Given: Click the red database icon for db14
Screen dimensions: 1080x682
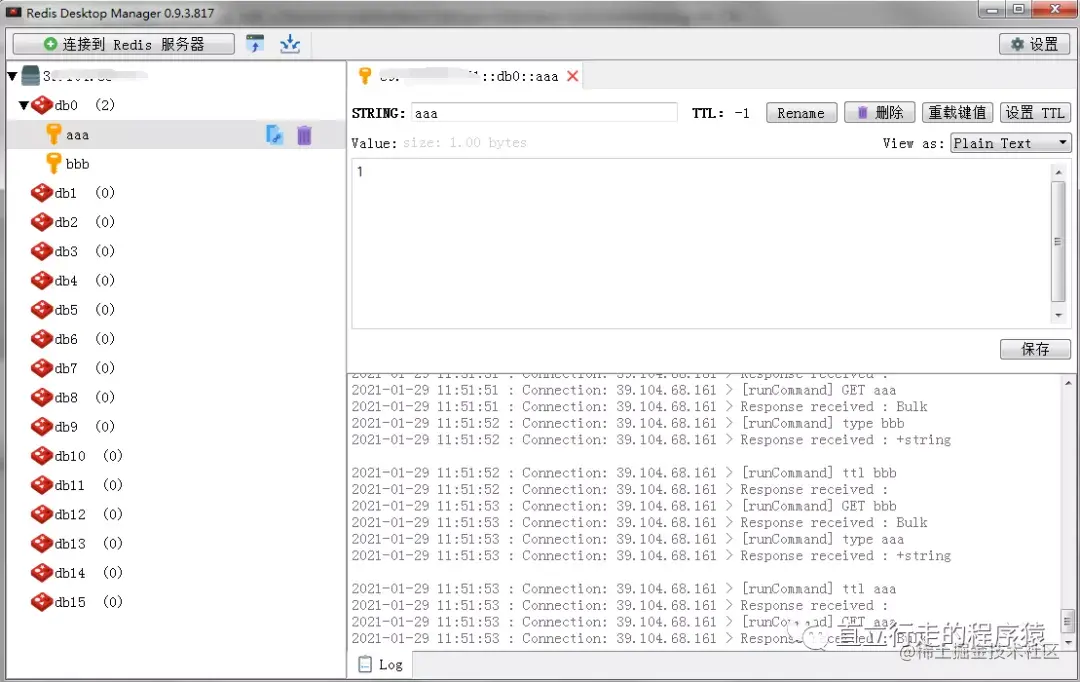Looking at the screenshot, I should click(42, 572).
